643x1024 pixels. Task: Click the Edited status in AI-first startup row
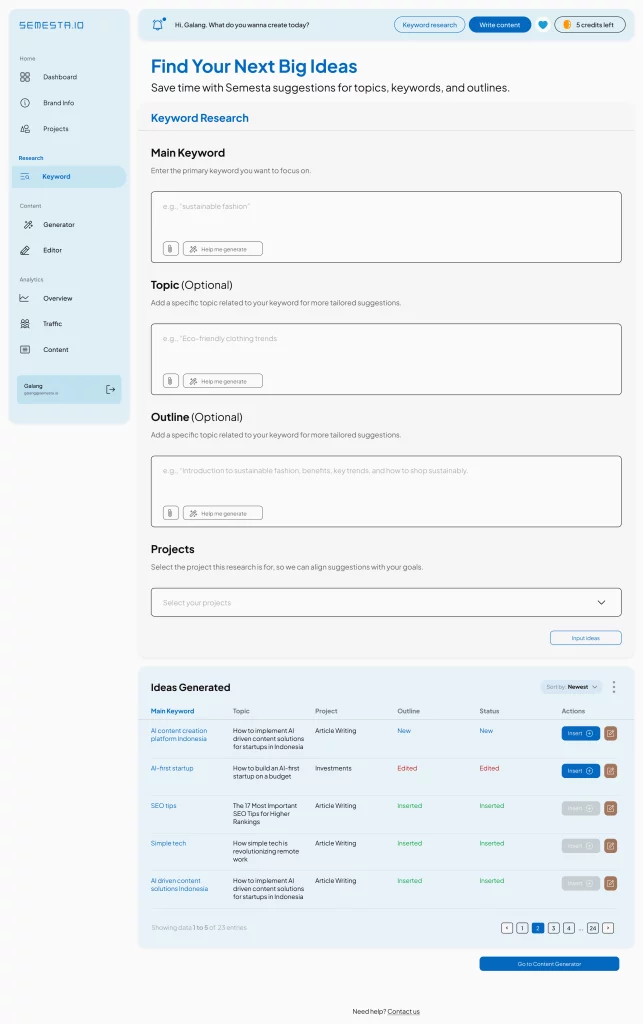pyautogui.click(x=489, y=768)
